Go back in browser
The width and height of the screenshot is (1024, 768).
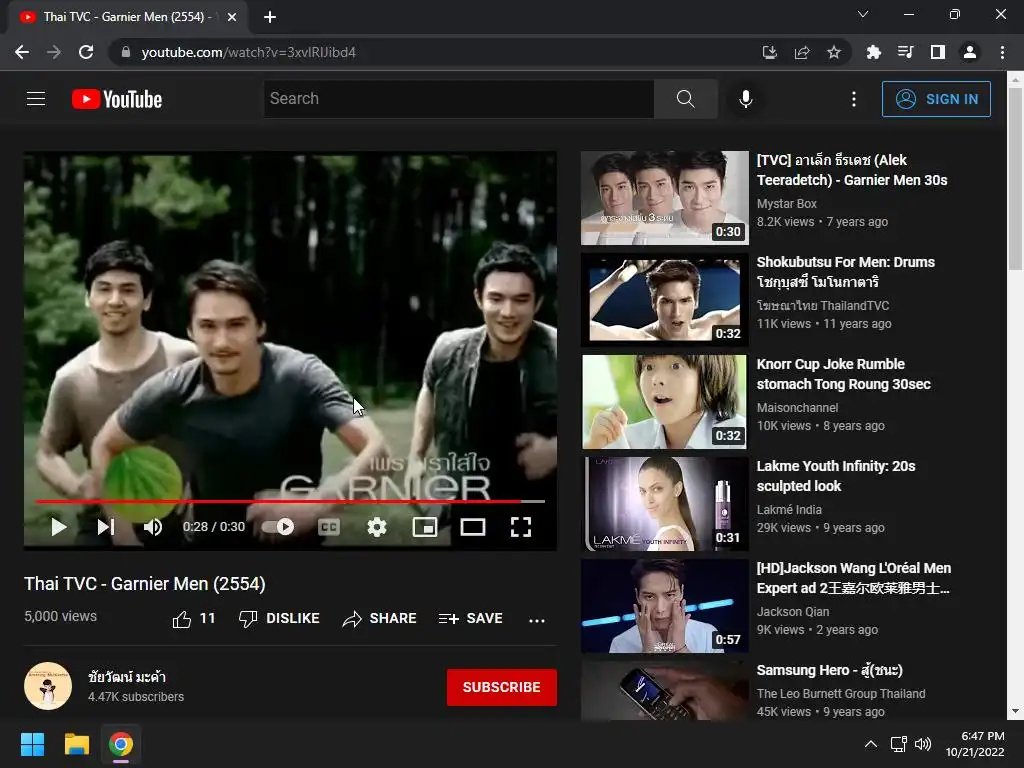pyautogui.click(x=22, y=52)
